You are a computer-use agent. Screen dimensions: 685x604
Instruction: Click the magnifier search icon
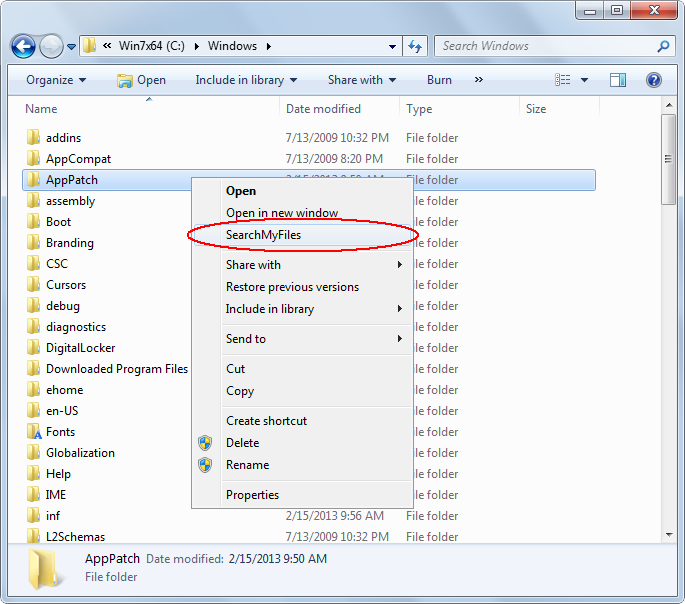pos(663,46)
